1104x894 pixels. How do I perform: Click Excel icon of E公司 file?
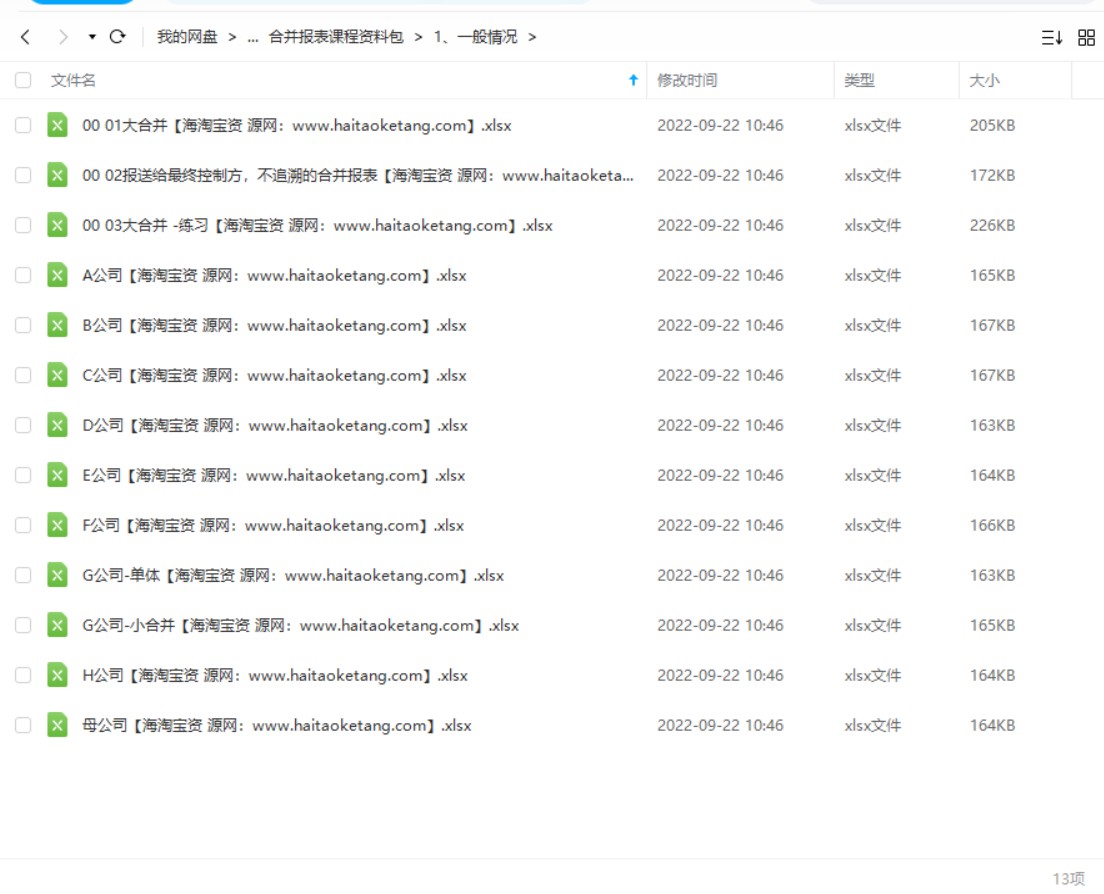pos(57,475)
